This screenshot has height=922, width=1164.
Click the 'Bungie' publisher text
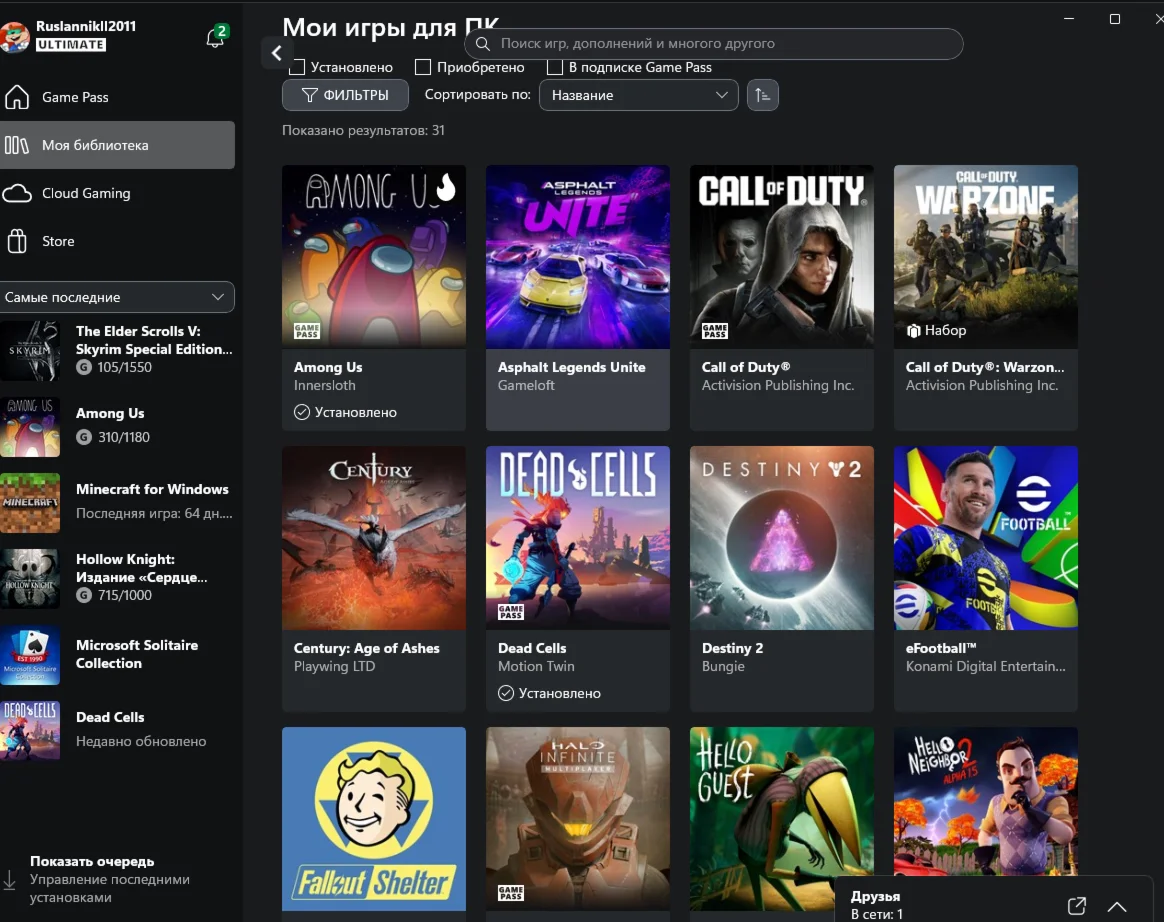723,667
